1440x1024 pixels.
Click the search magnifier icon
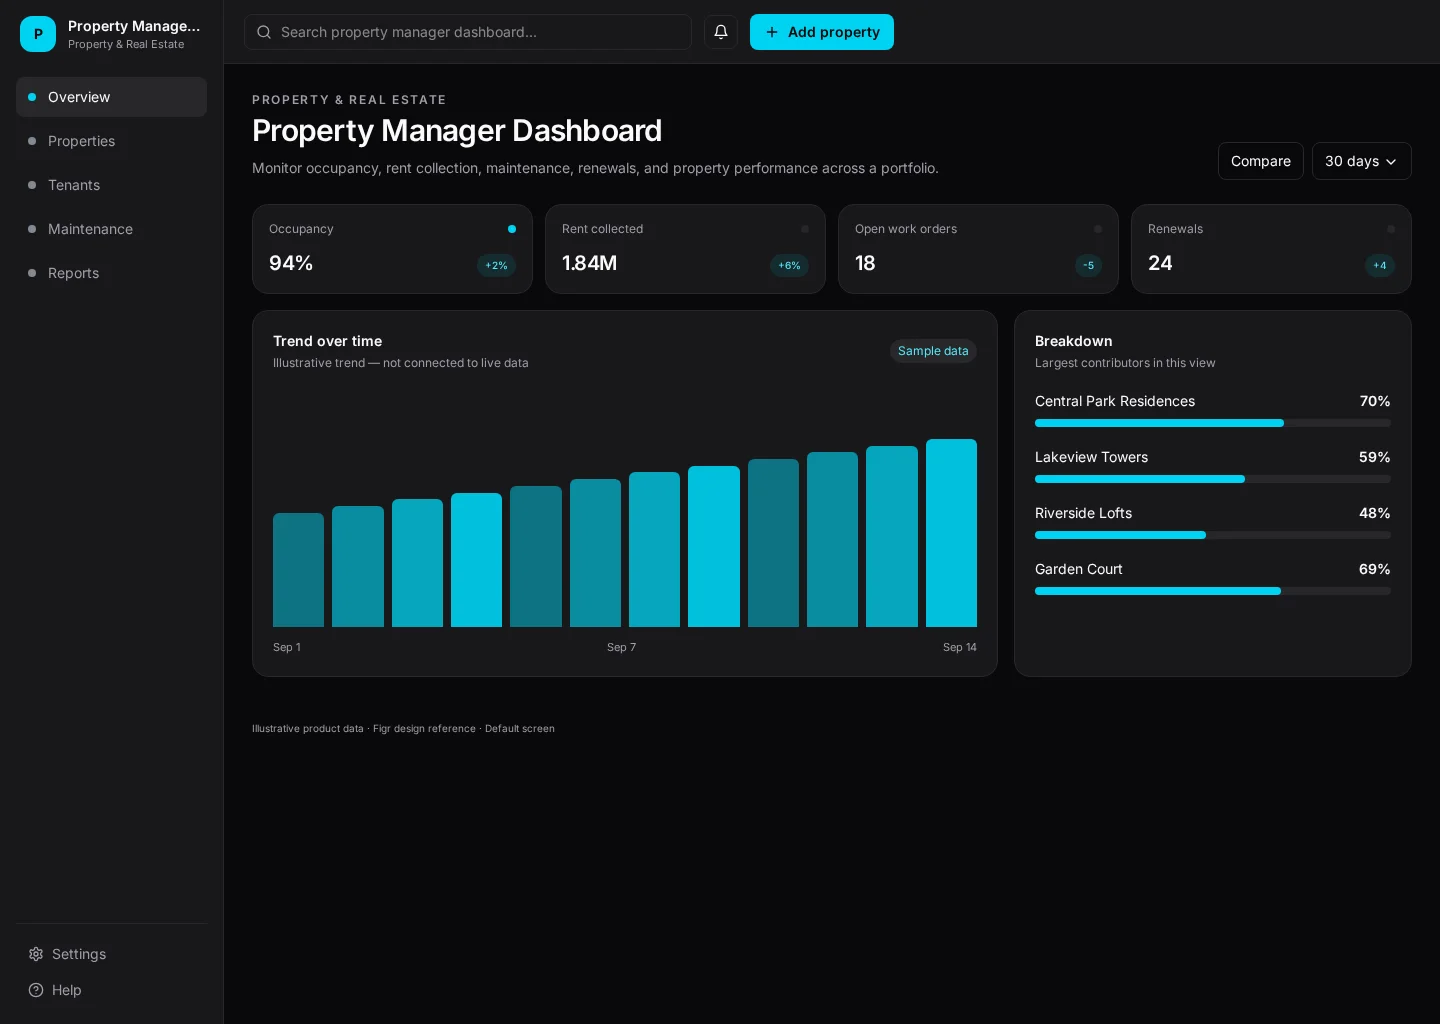pos(264,32)
